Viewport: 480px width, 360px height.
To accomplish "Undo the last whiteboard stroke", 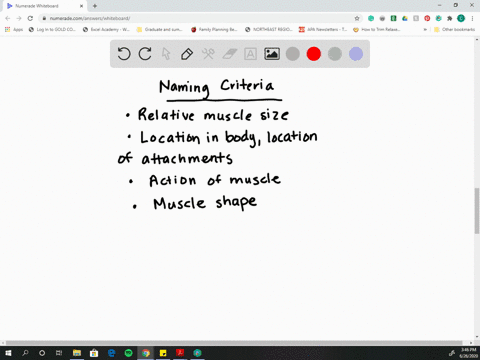I will coord(124,54).
